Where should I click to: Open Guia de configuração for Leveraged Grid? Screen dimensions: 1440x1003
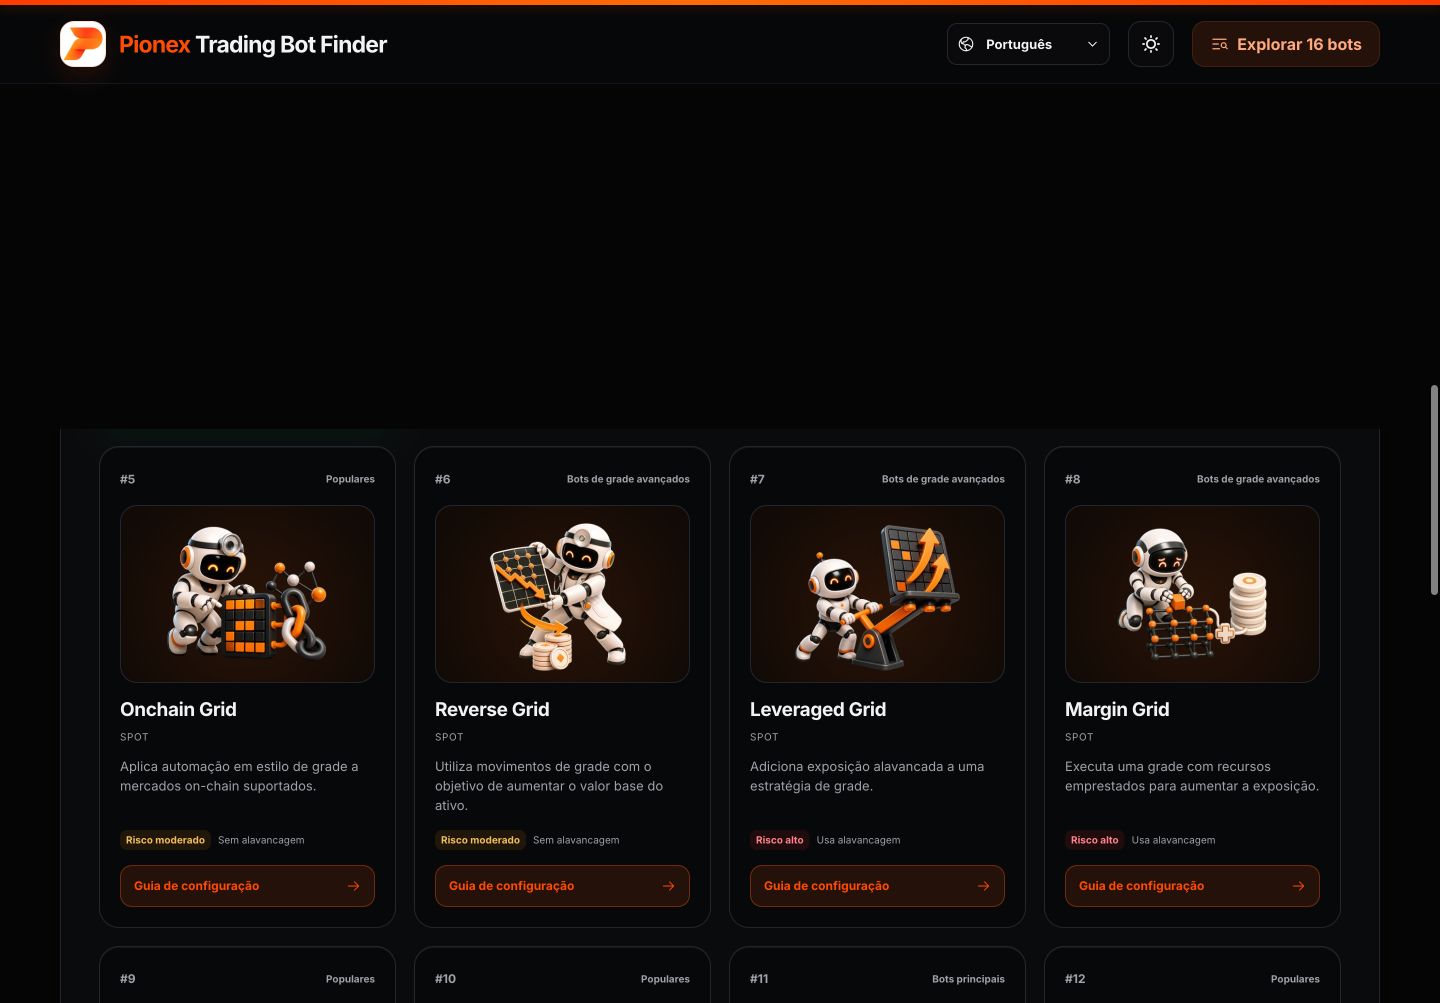coord(877,886)
